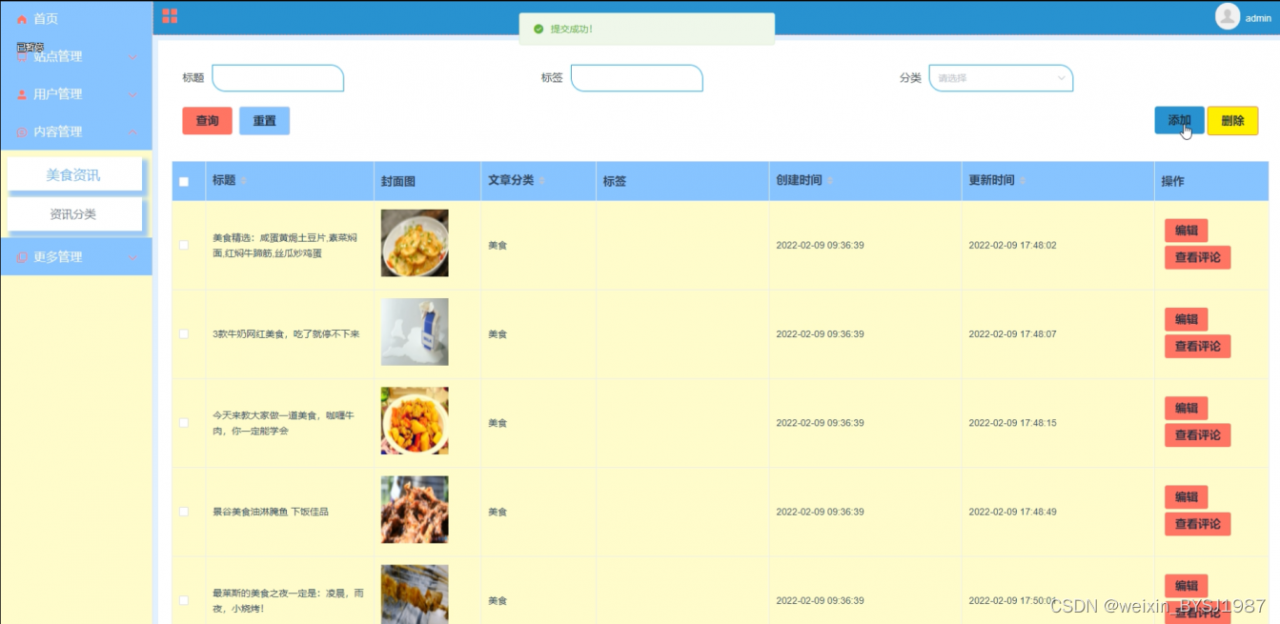Click the yellow 删除 button
Screen dimensions: 1280x624
point(1233,121)
